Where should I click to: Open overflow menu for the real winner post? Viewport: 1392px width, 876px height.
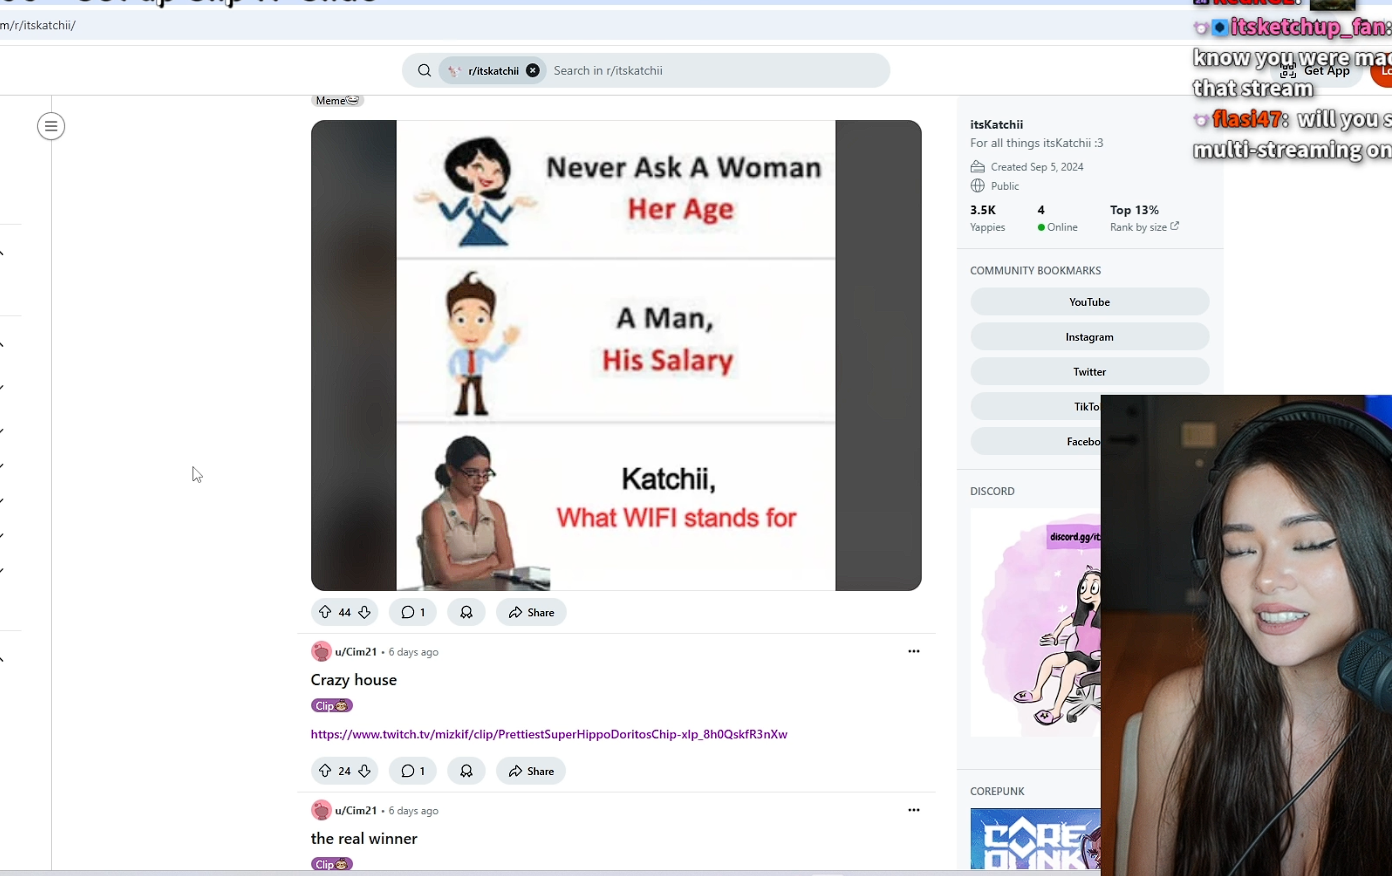(x=913, y=810)
